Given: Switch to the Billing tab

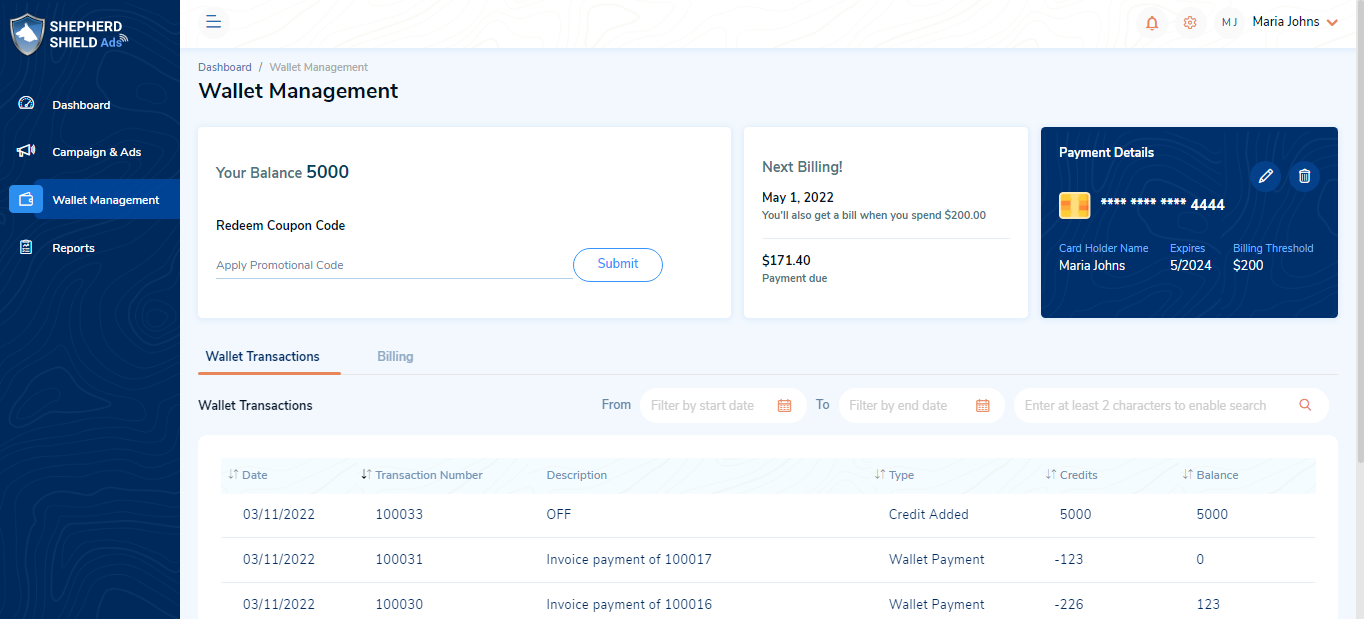Looking at the screenshot, I should (x=395, y=356).
